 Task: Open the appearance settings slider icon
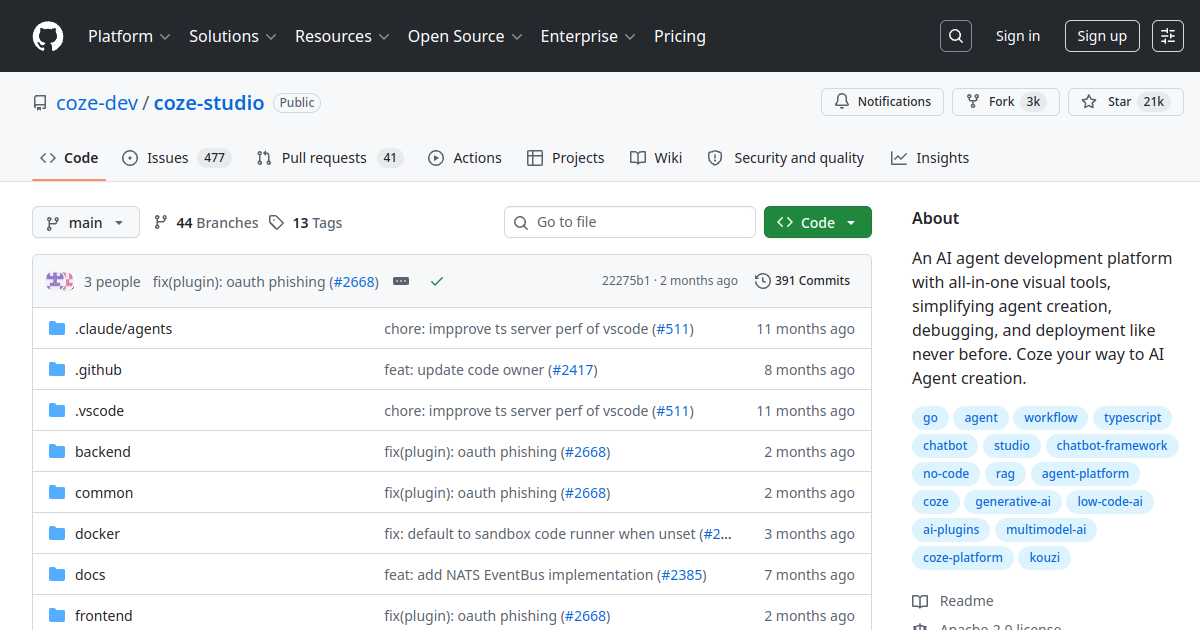point(1168,36)
